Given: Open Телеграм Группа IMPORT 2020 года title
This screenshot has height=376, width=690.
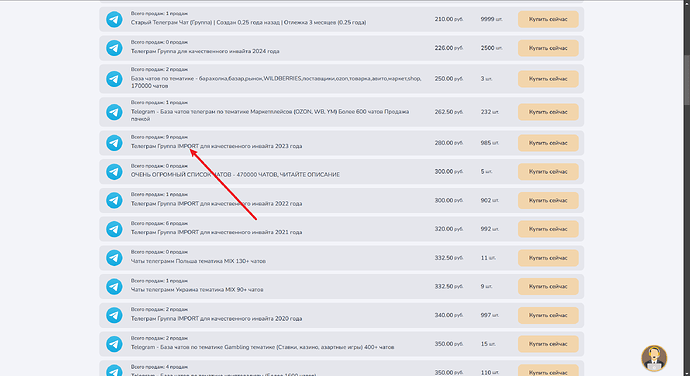Looking at the screenshot, I should [x=217, y=319].
